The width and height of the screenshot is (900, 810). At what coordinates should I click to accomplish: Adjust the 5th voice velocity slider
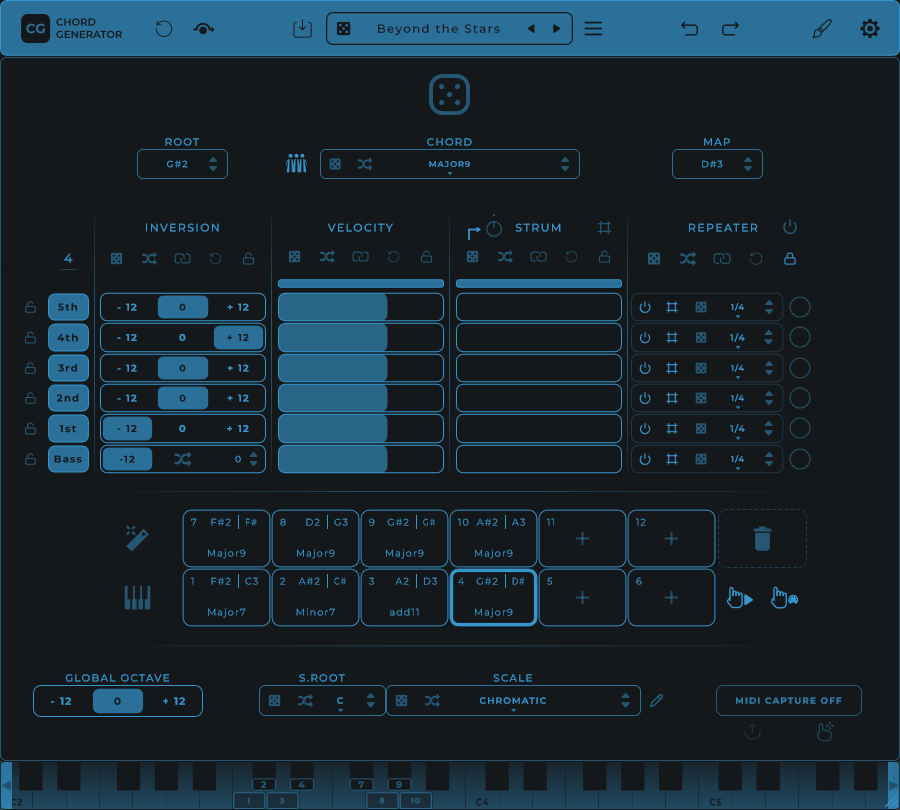click(x=360, y=307)
